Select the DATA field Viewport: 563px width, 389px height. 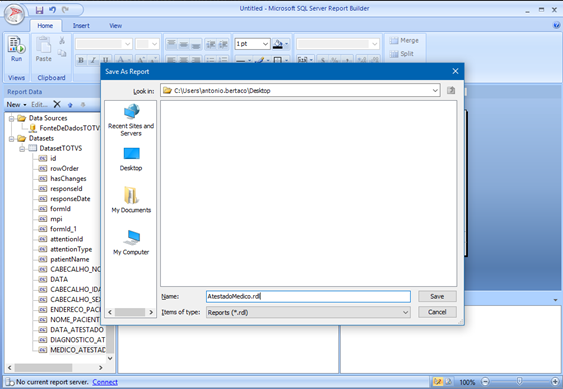59,279
